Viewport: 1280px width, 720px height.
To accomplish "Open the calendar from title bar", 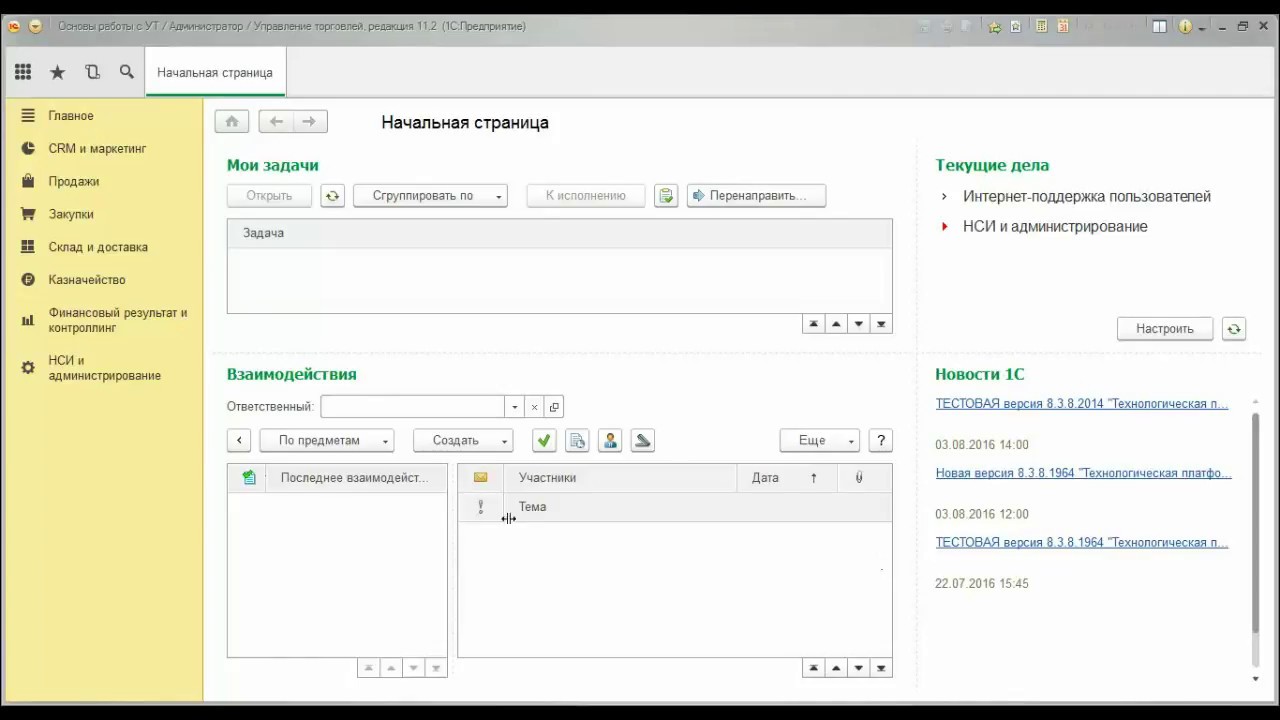I will 1063,27.
